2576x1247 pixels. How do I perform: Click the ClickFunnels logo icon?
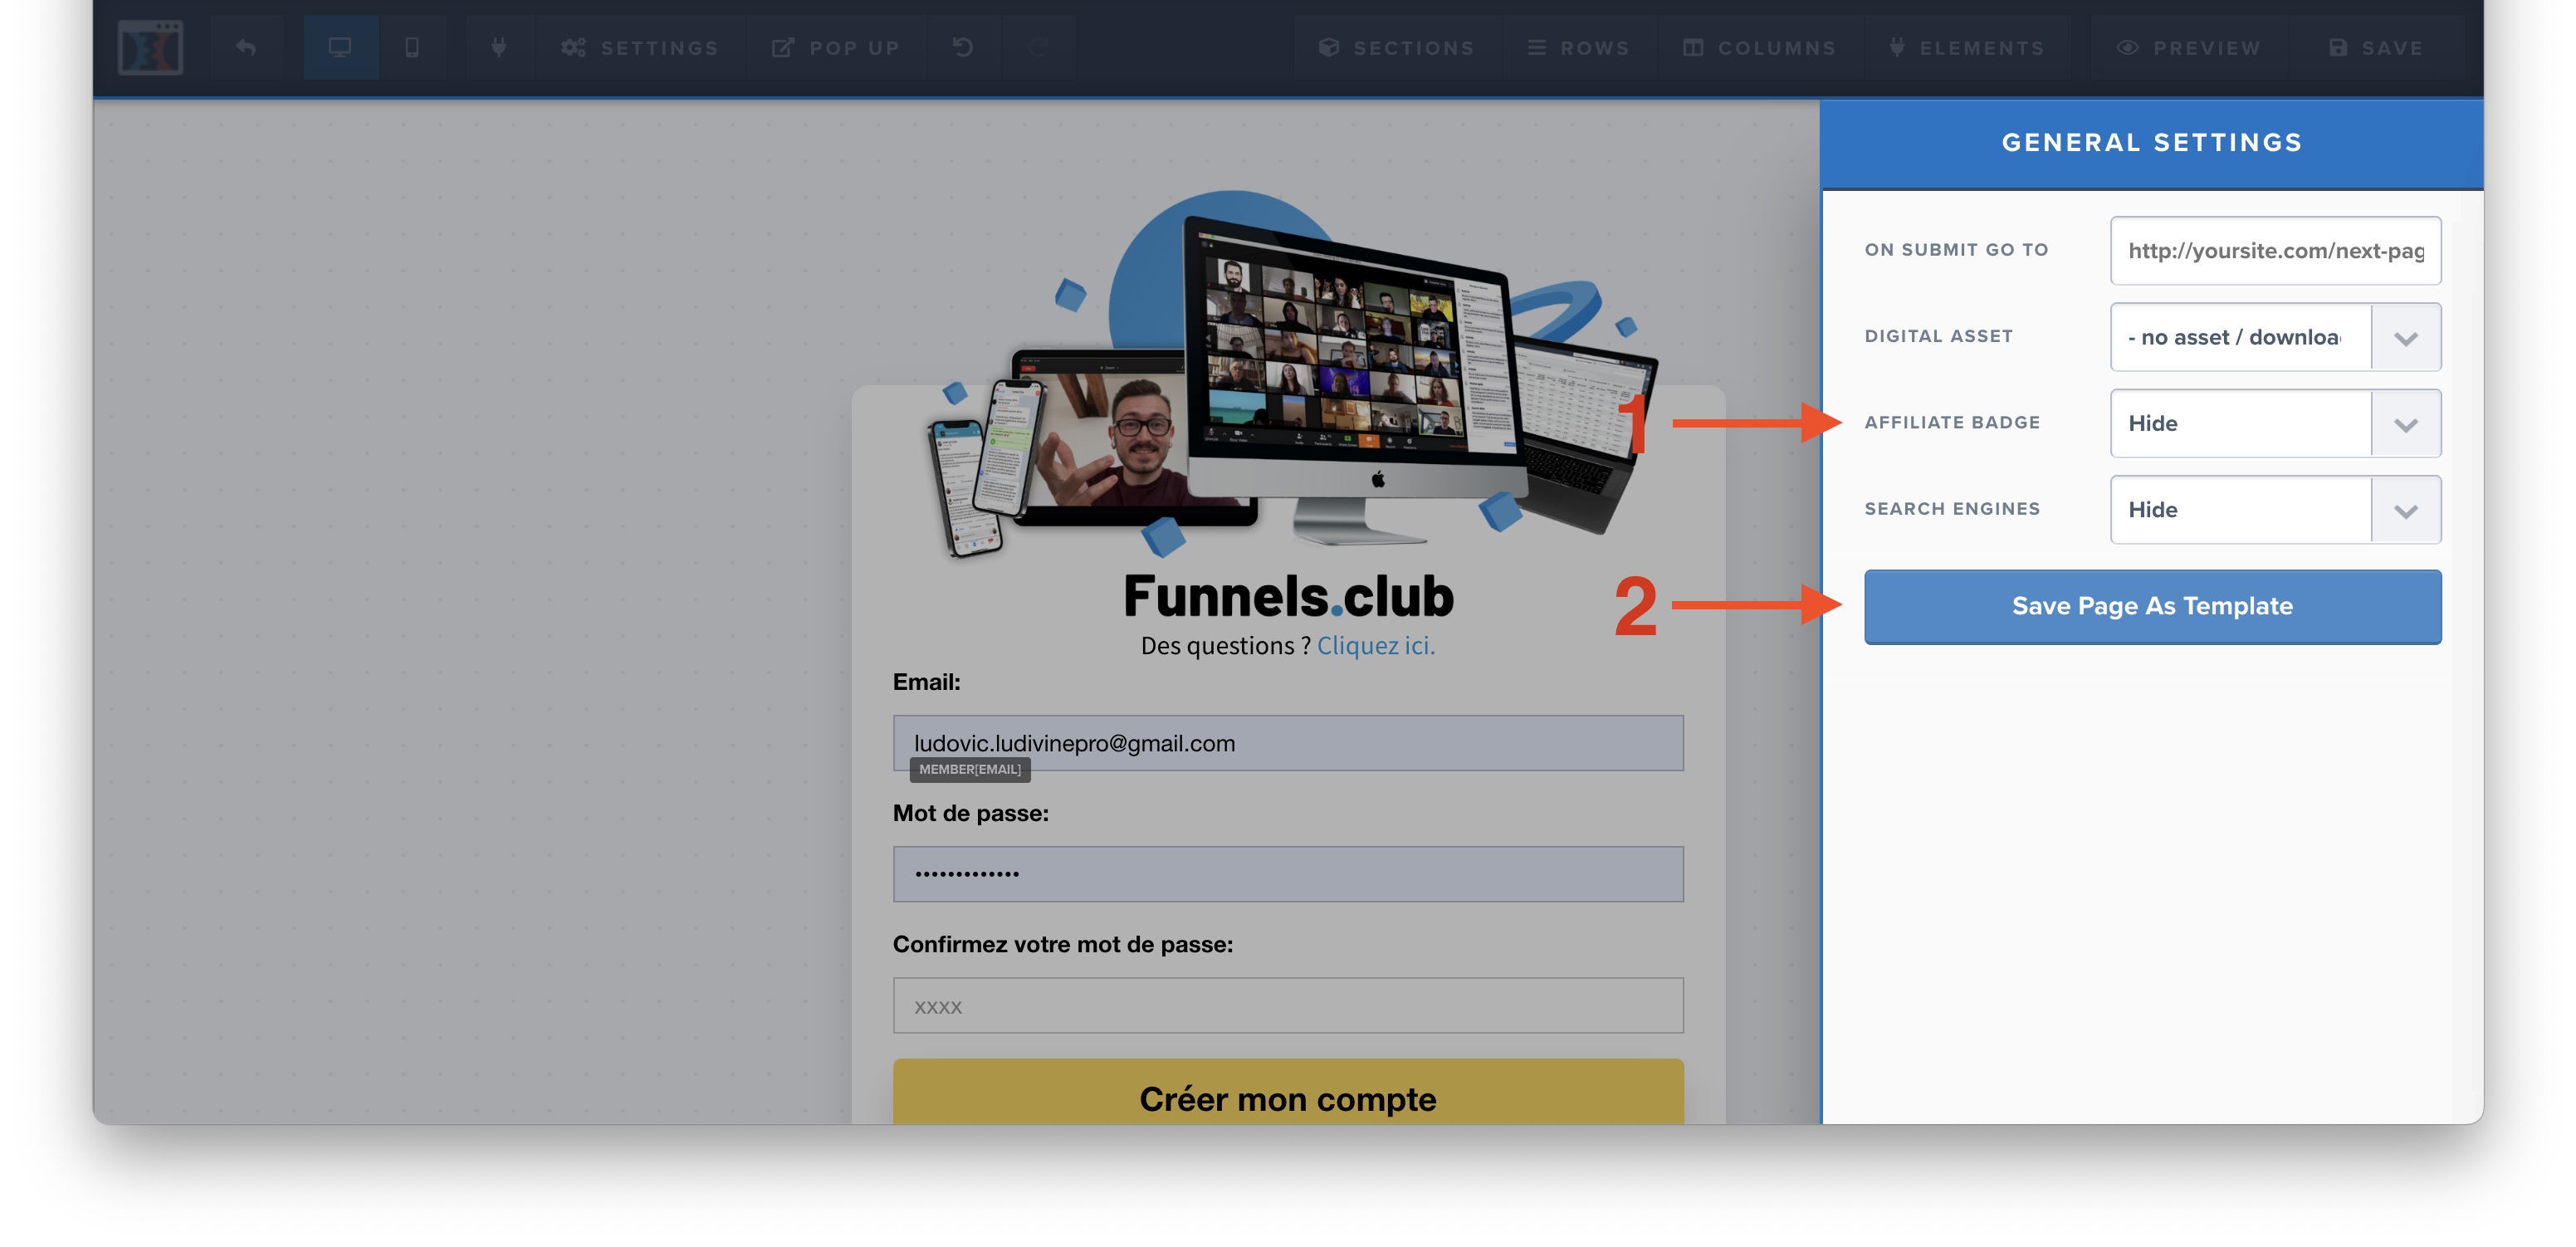(x=150, y=47)
